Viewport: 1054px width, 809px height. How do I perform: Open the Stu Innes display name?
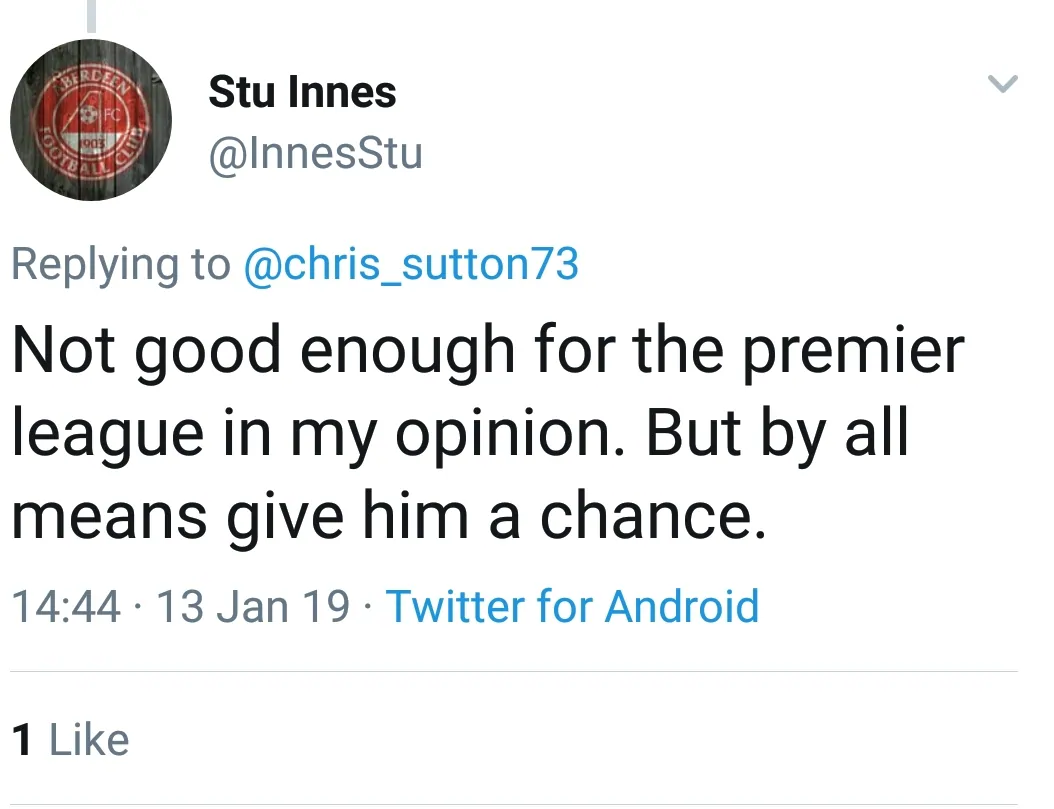tap(302, 93)
